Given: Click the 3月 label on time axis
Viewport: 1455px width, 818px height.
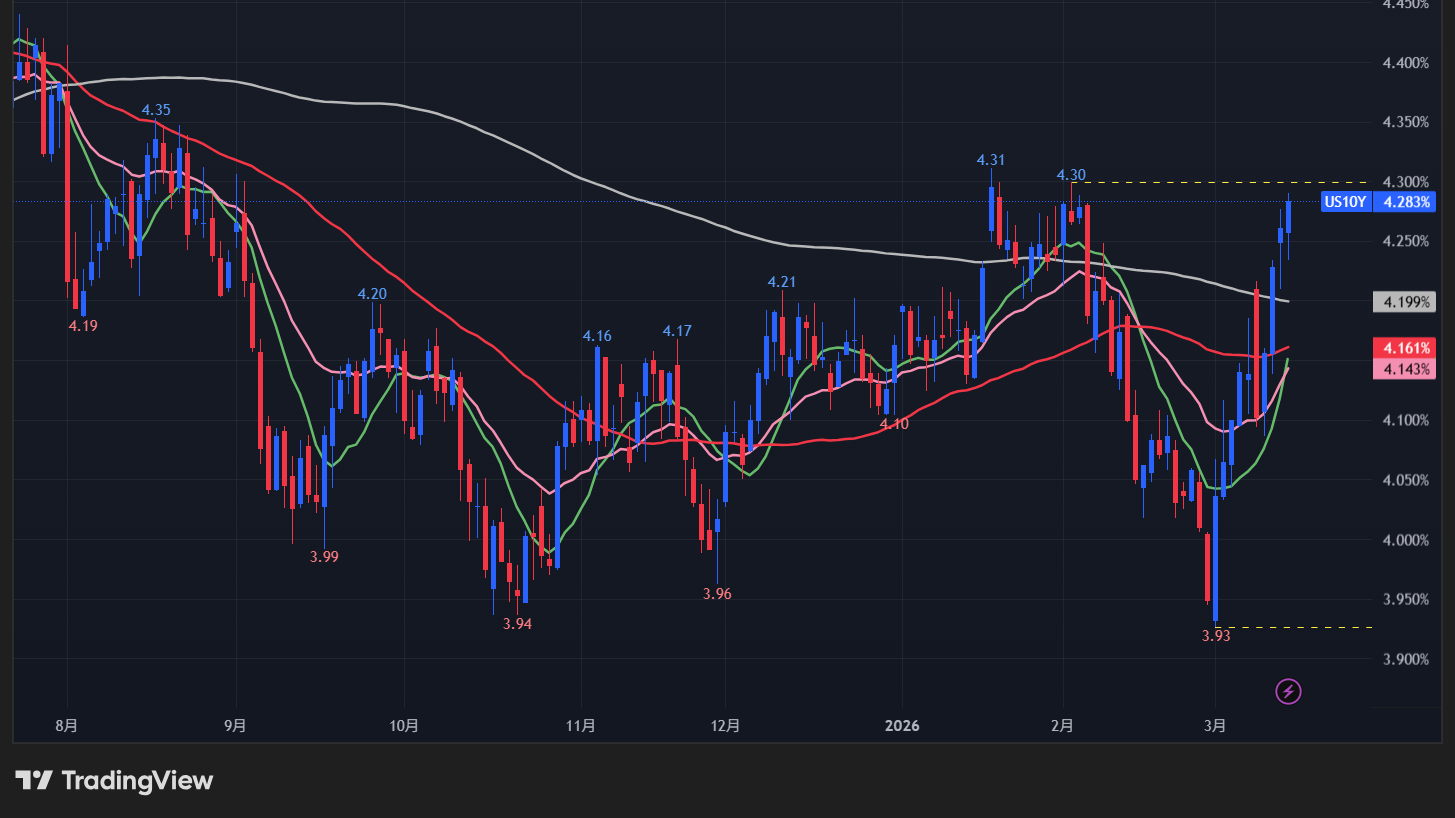Looking at the screenshot, I should pyautogui.click(x=1215, y=725).
